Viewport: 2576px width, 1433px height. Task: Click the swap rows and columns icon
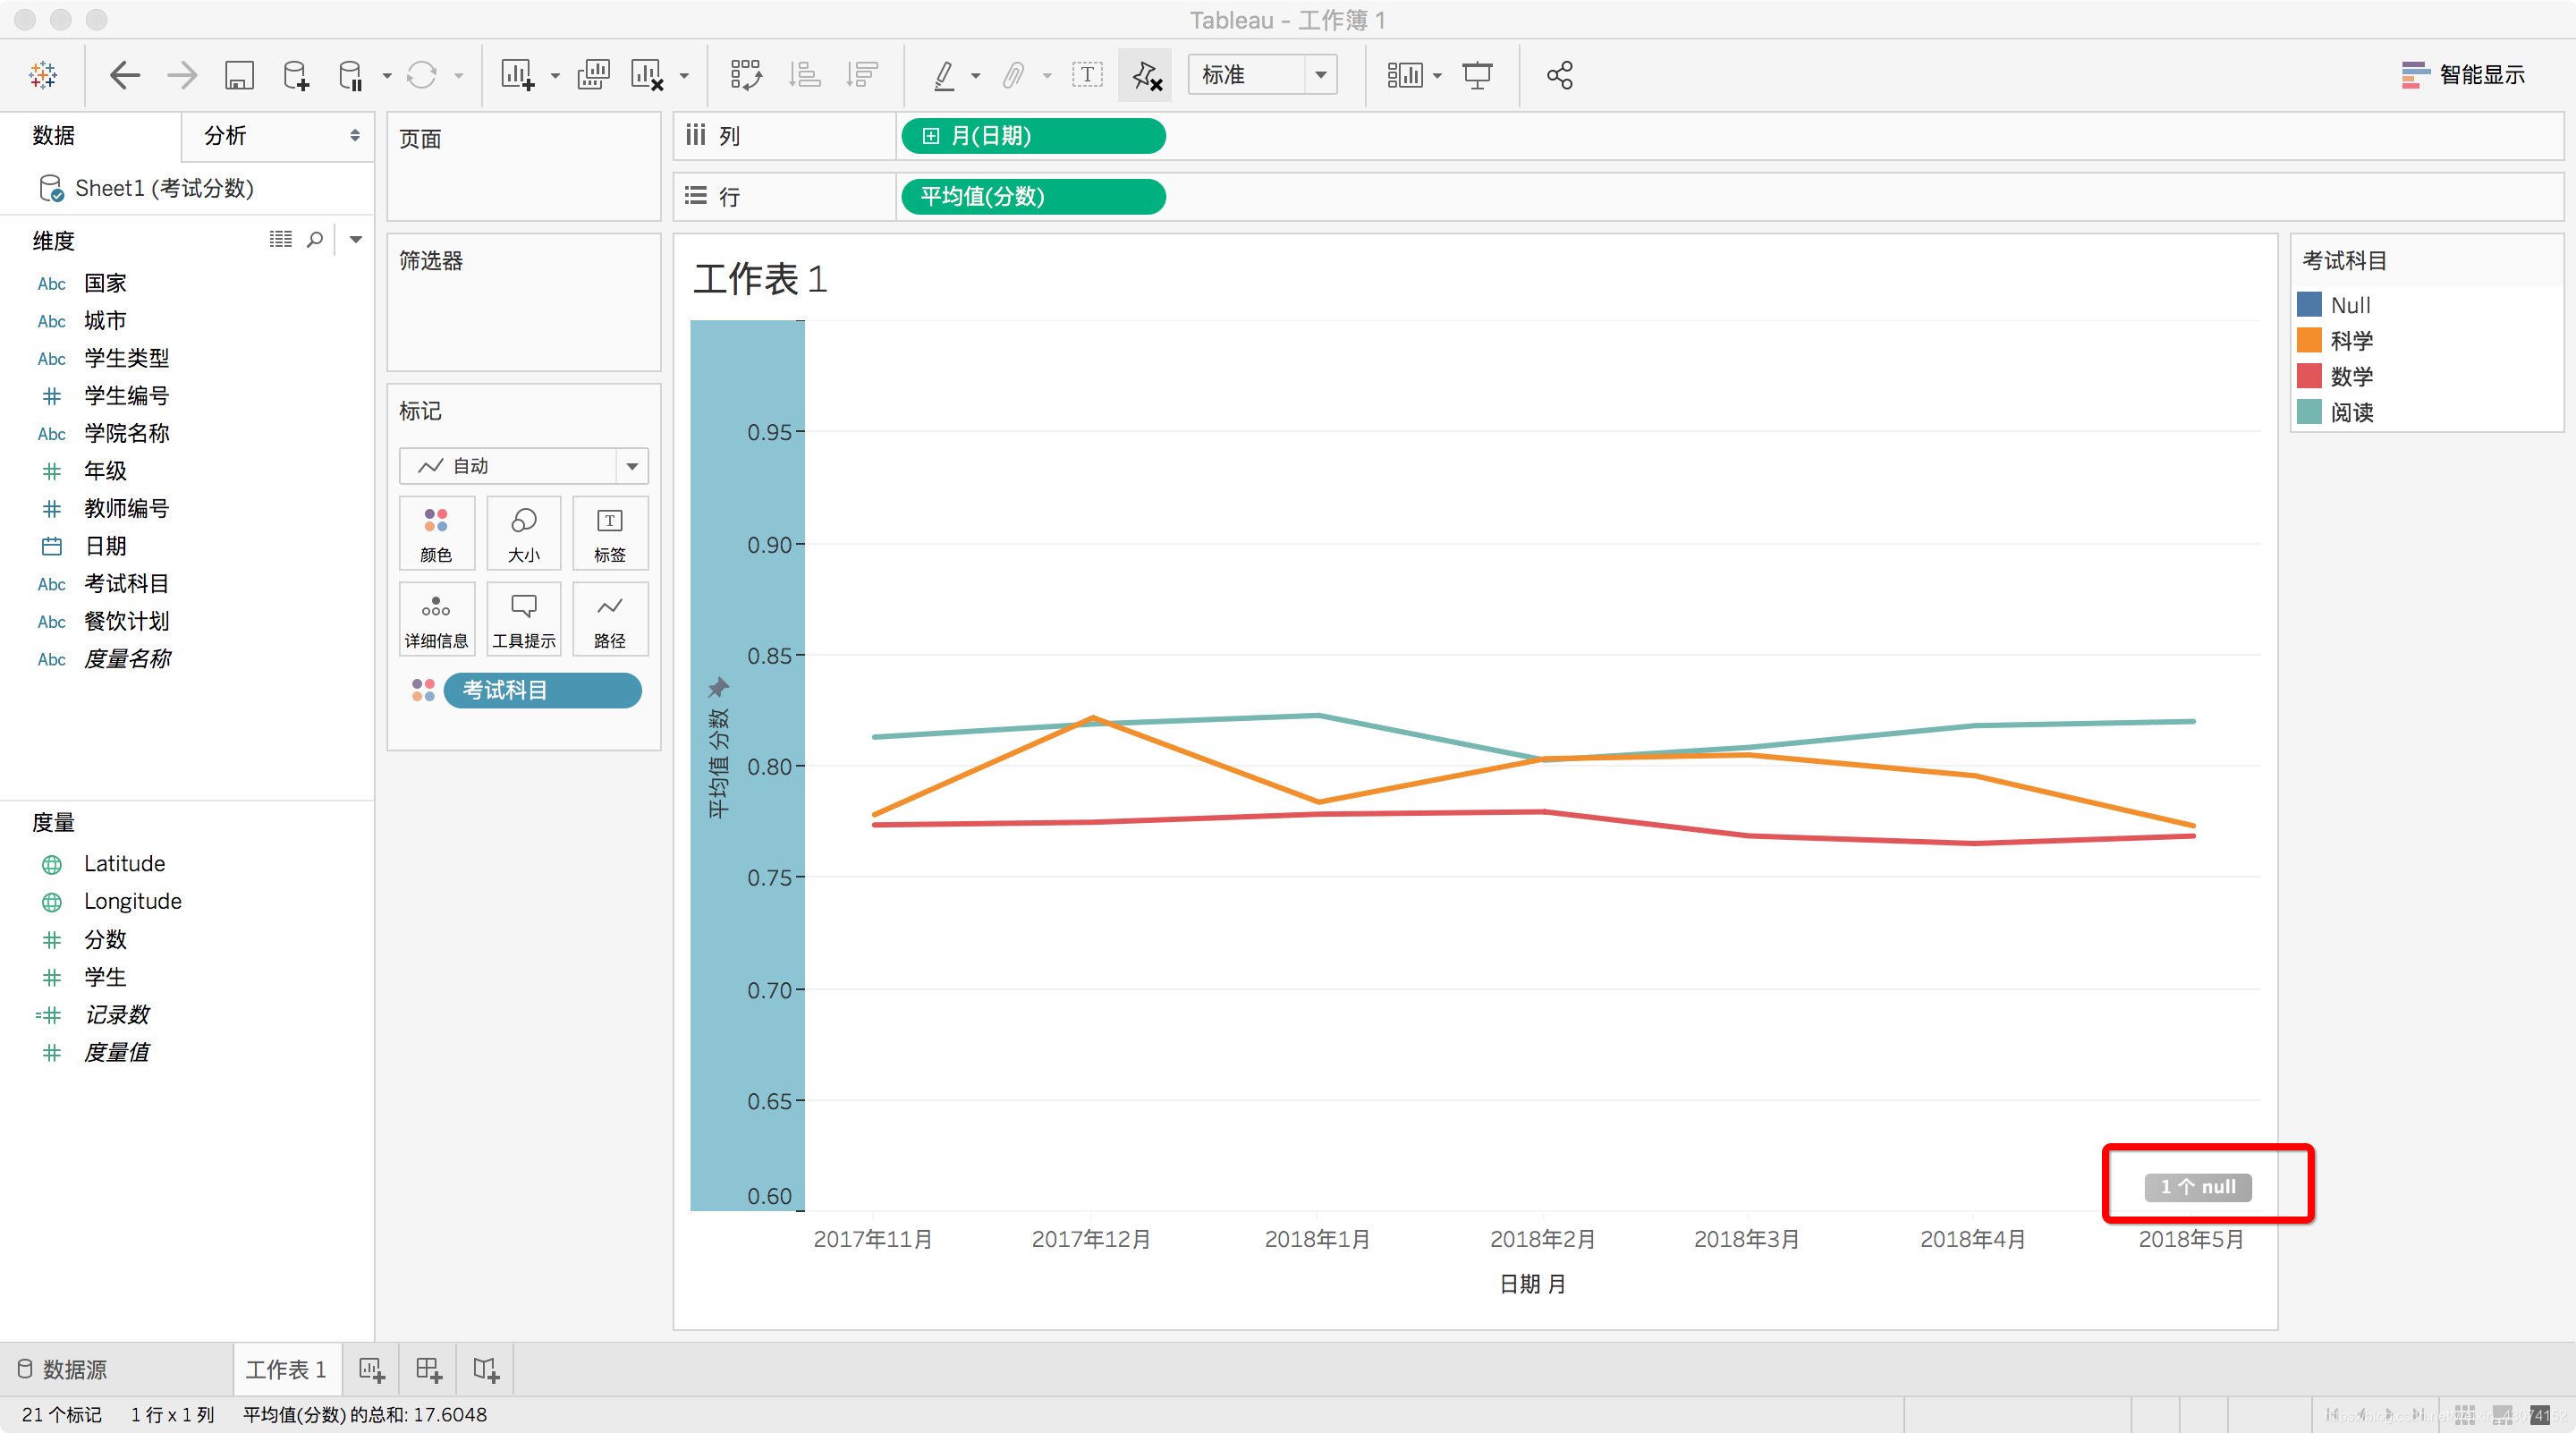point(746,75)
